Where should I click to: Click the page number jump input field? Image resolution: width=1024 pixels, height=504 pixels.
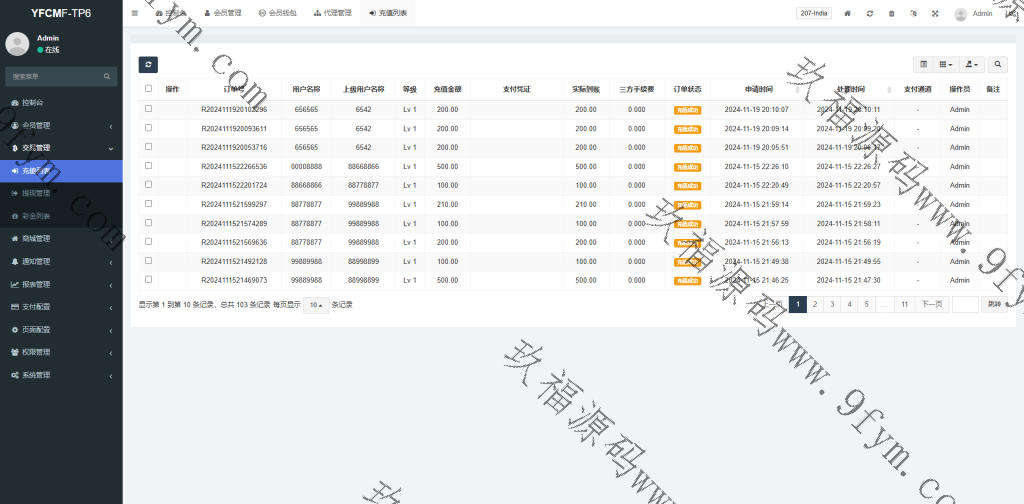pyautogui.click(x=964, y=304)
